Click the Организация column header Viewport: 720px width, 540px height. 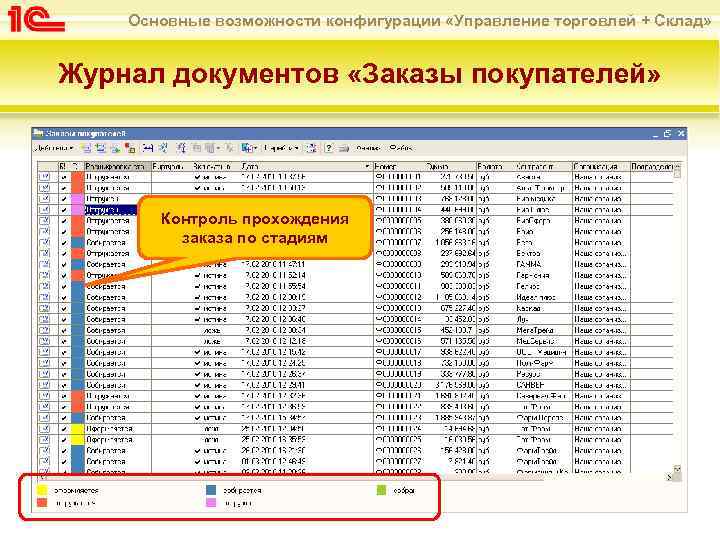(601, 166)
